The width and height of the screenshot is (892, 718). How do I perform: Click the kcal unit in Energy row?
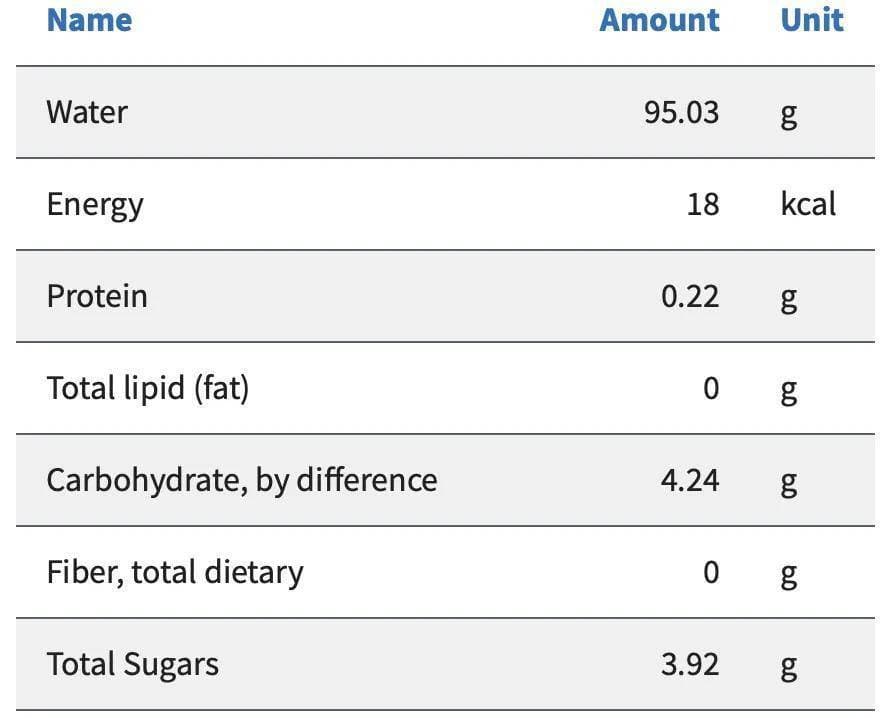pos(808,204)
